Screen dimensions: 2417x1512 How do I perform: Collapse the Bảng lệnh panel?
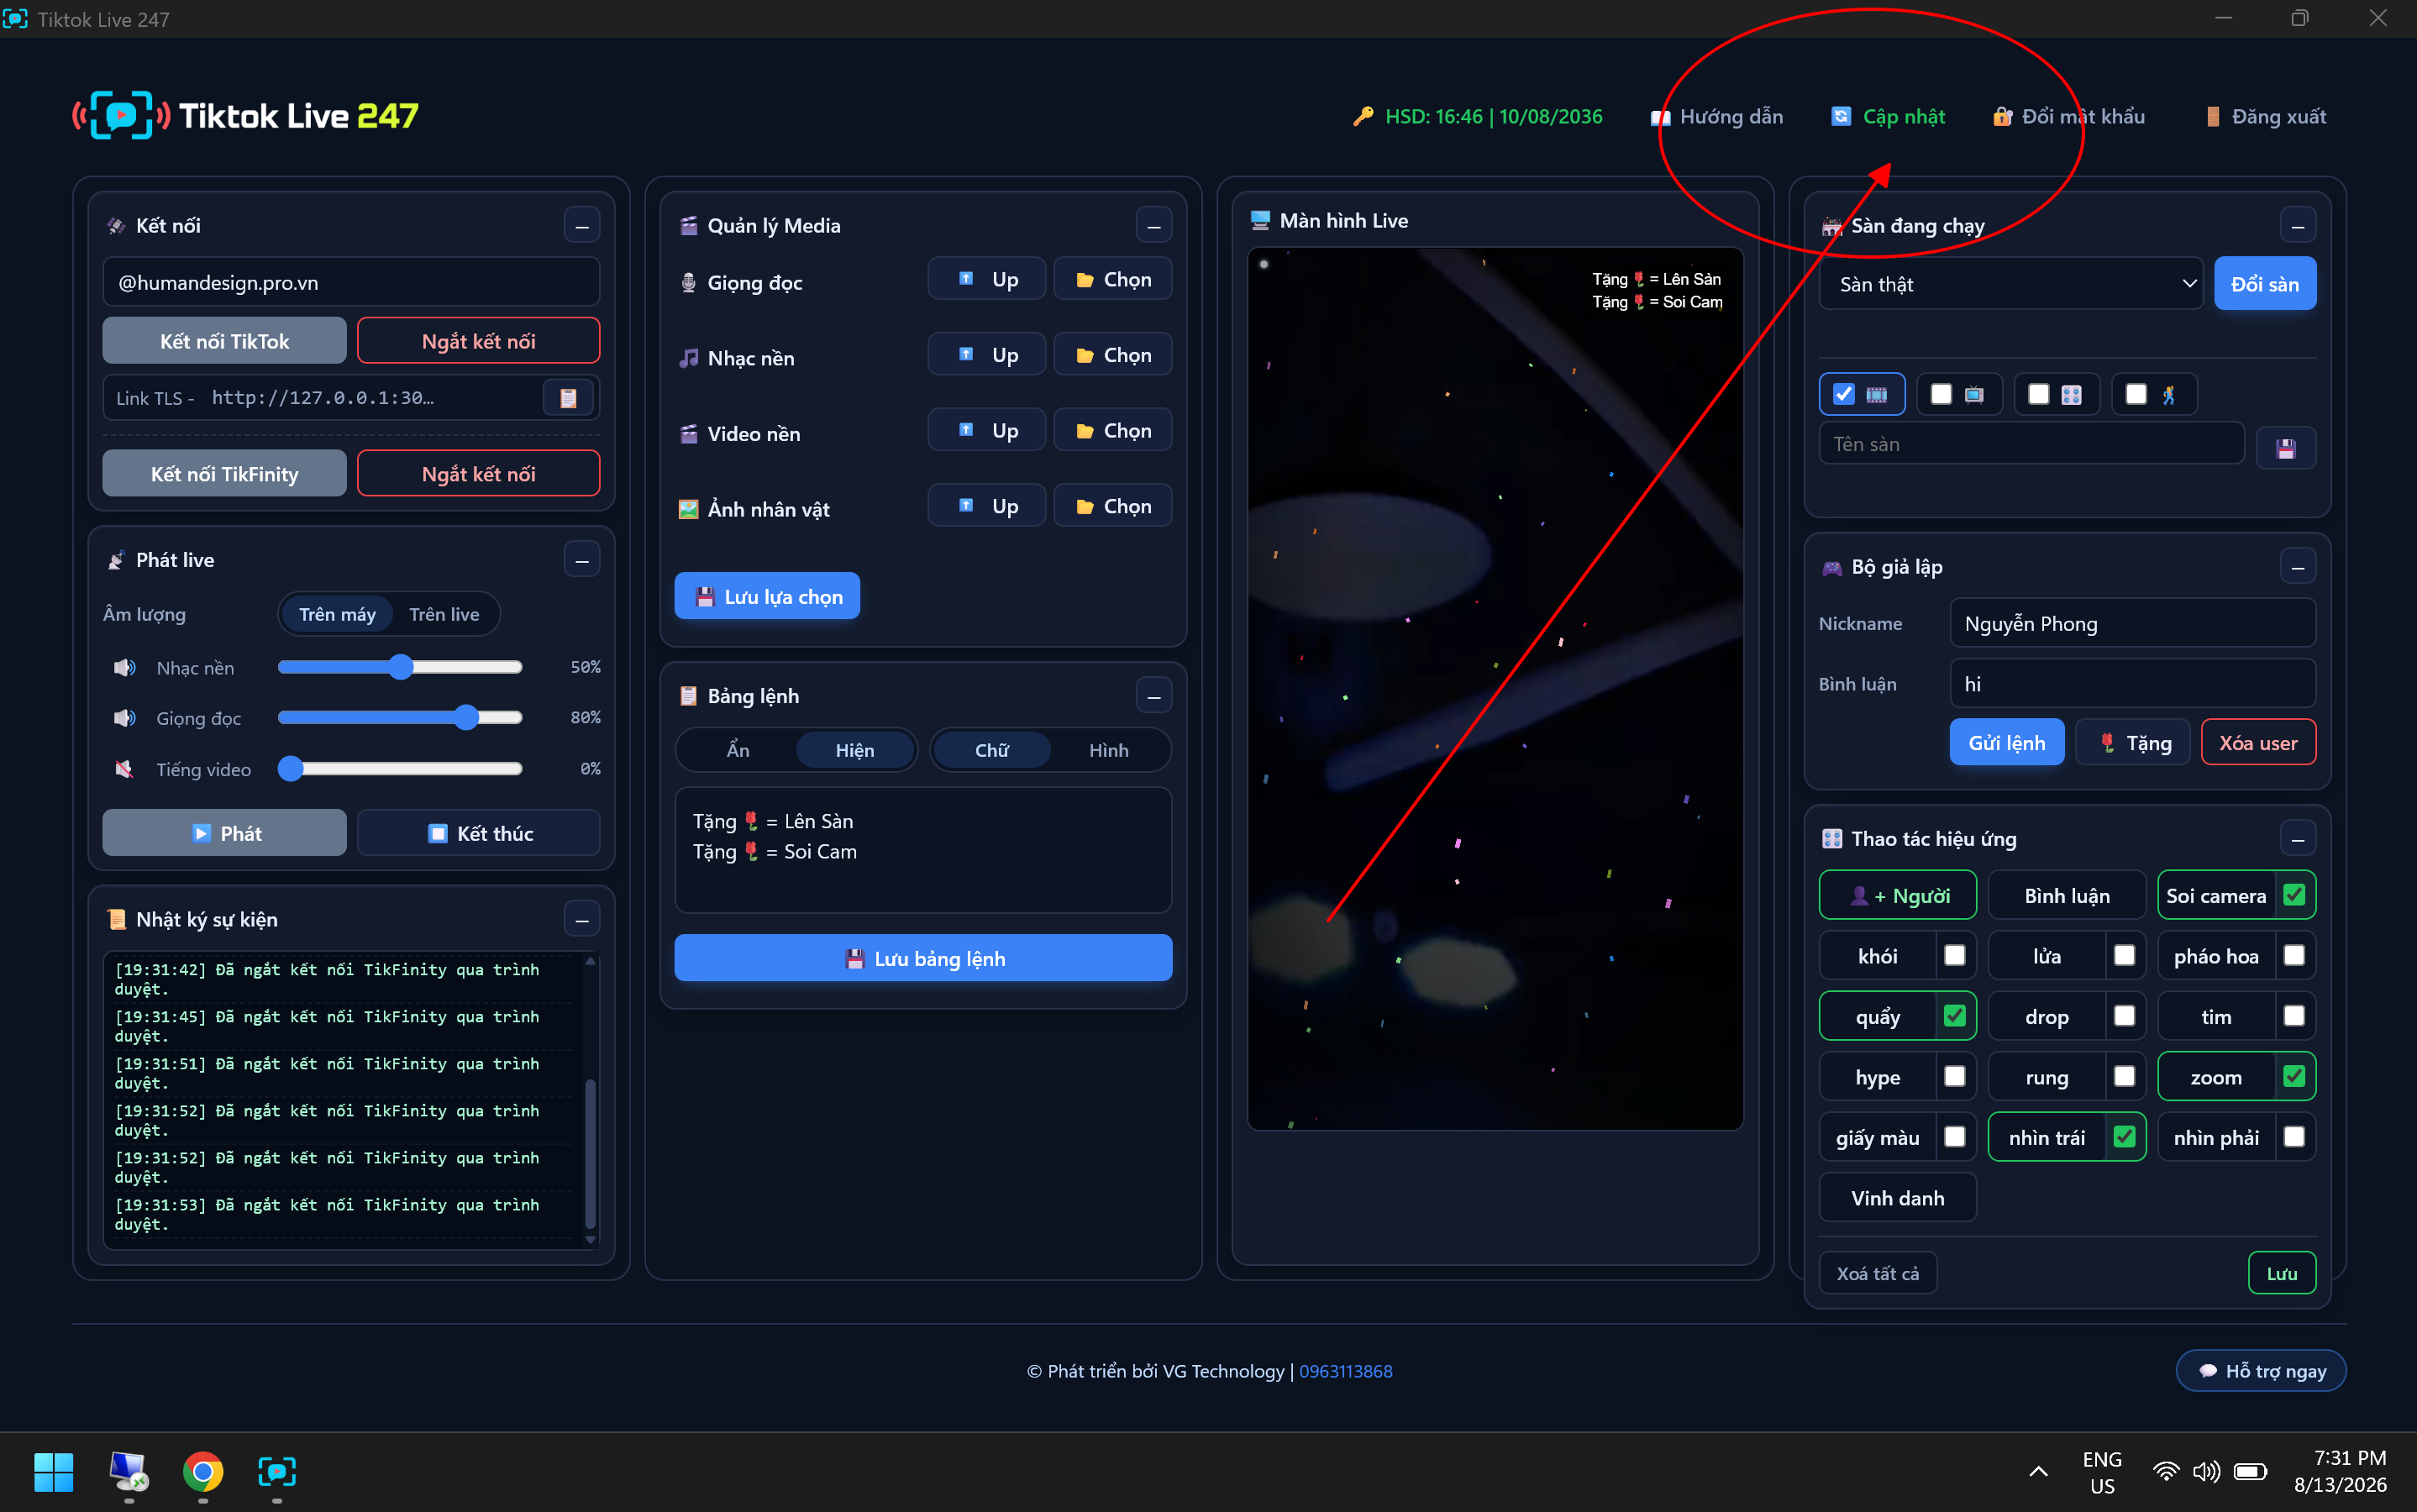[x=1154, y=696]
